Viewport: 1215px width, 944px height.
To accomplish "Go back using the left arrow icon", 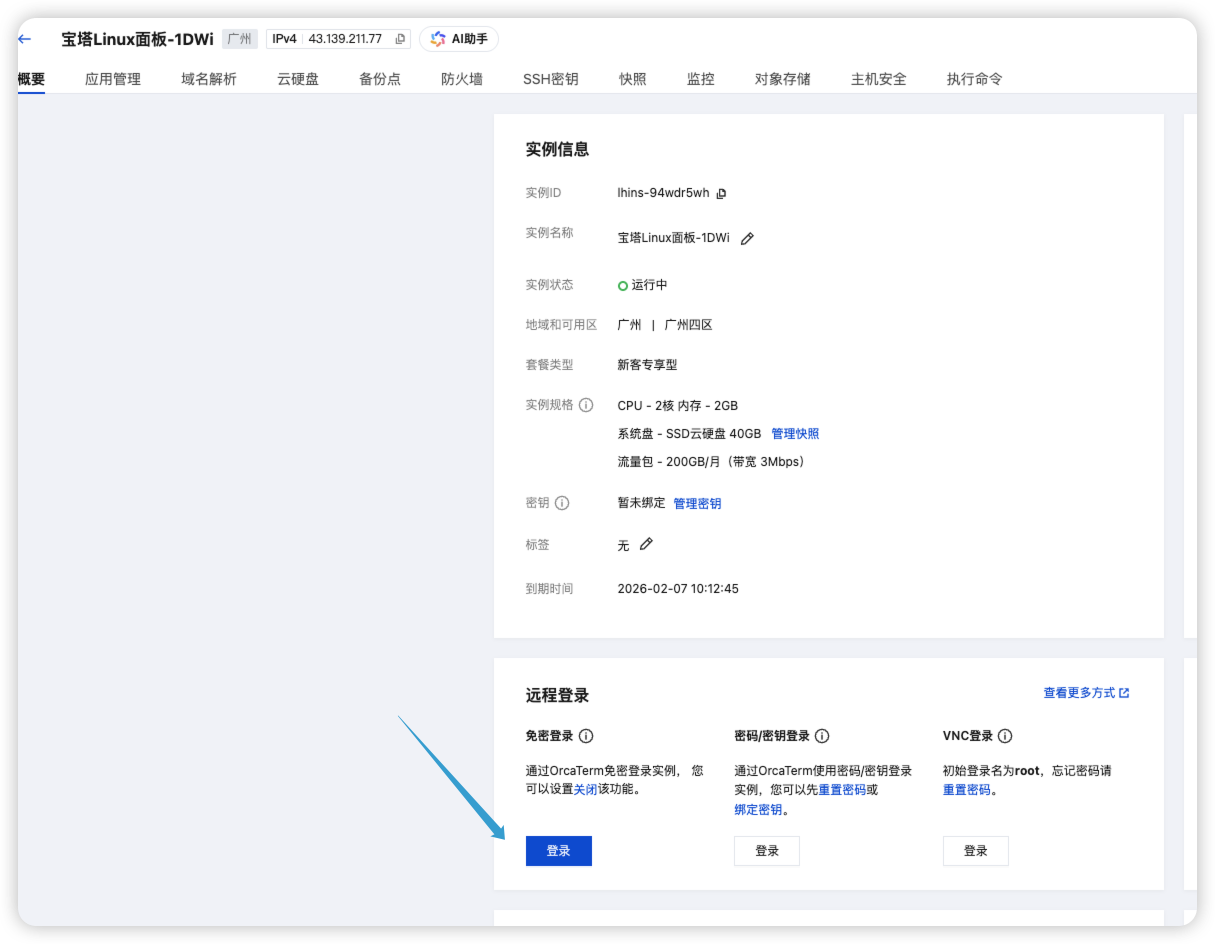I will 25,39.
